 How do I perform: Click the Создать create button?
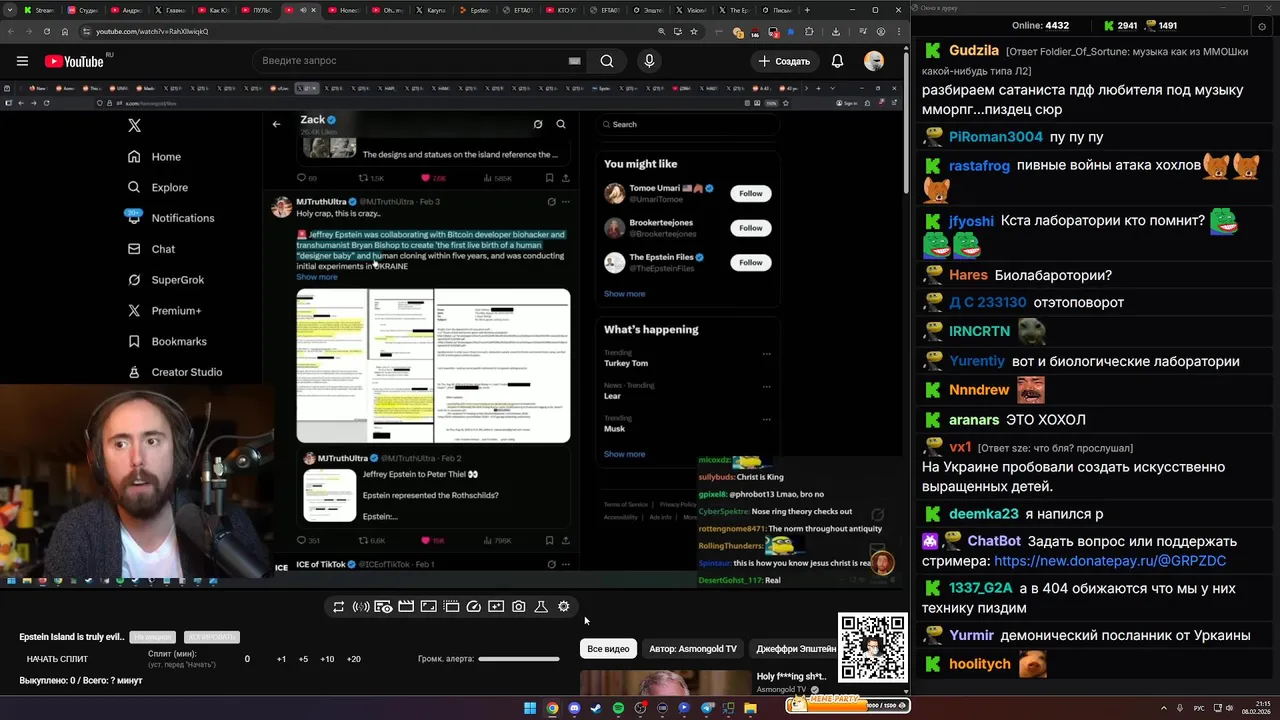[x=783, y=61]
